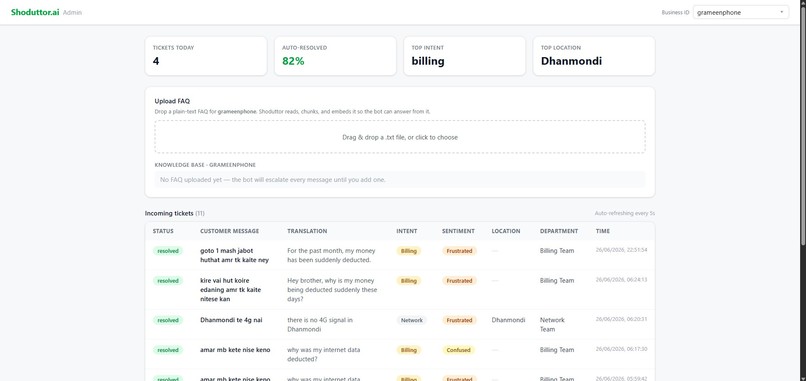The height and width of the screenshot is (381, 806).
Task: Click Network Team department cell
Action: [553, 324]
